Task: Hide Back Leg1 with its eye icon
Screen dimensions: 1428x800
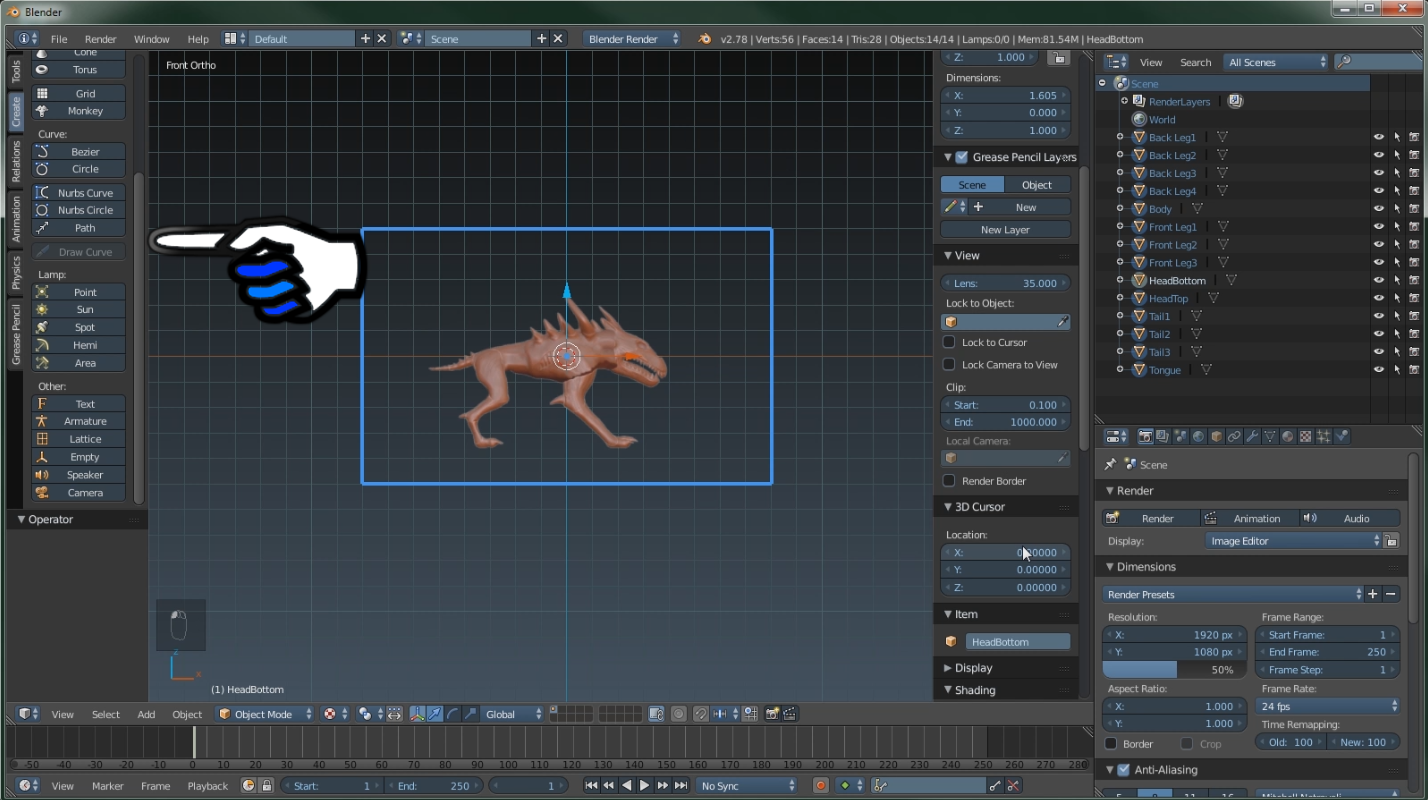Action: coord(1378,137)
